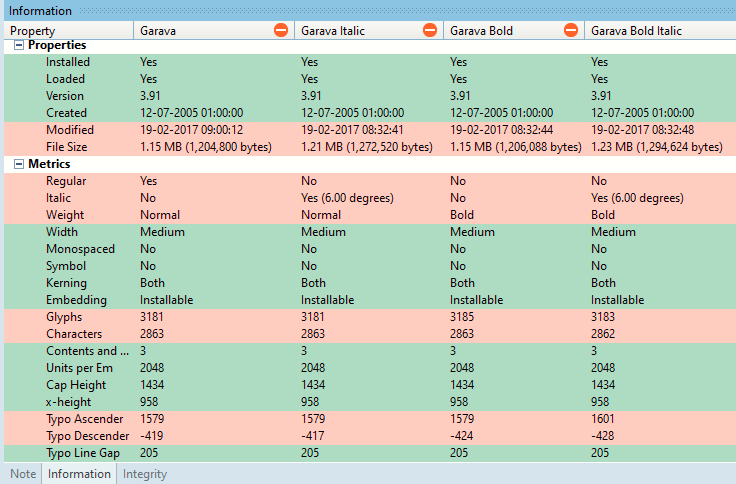Image resolution: width=736 pixels, height=484 pixels.
Task: Open the Integrity tab
Action: [145, 474]
